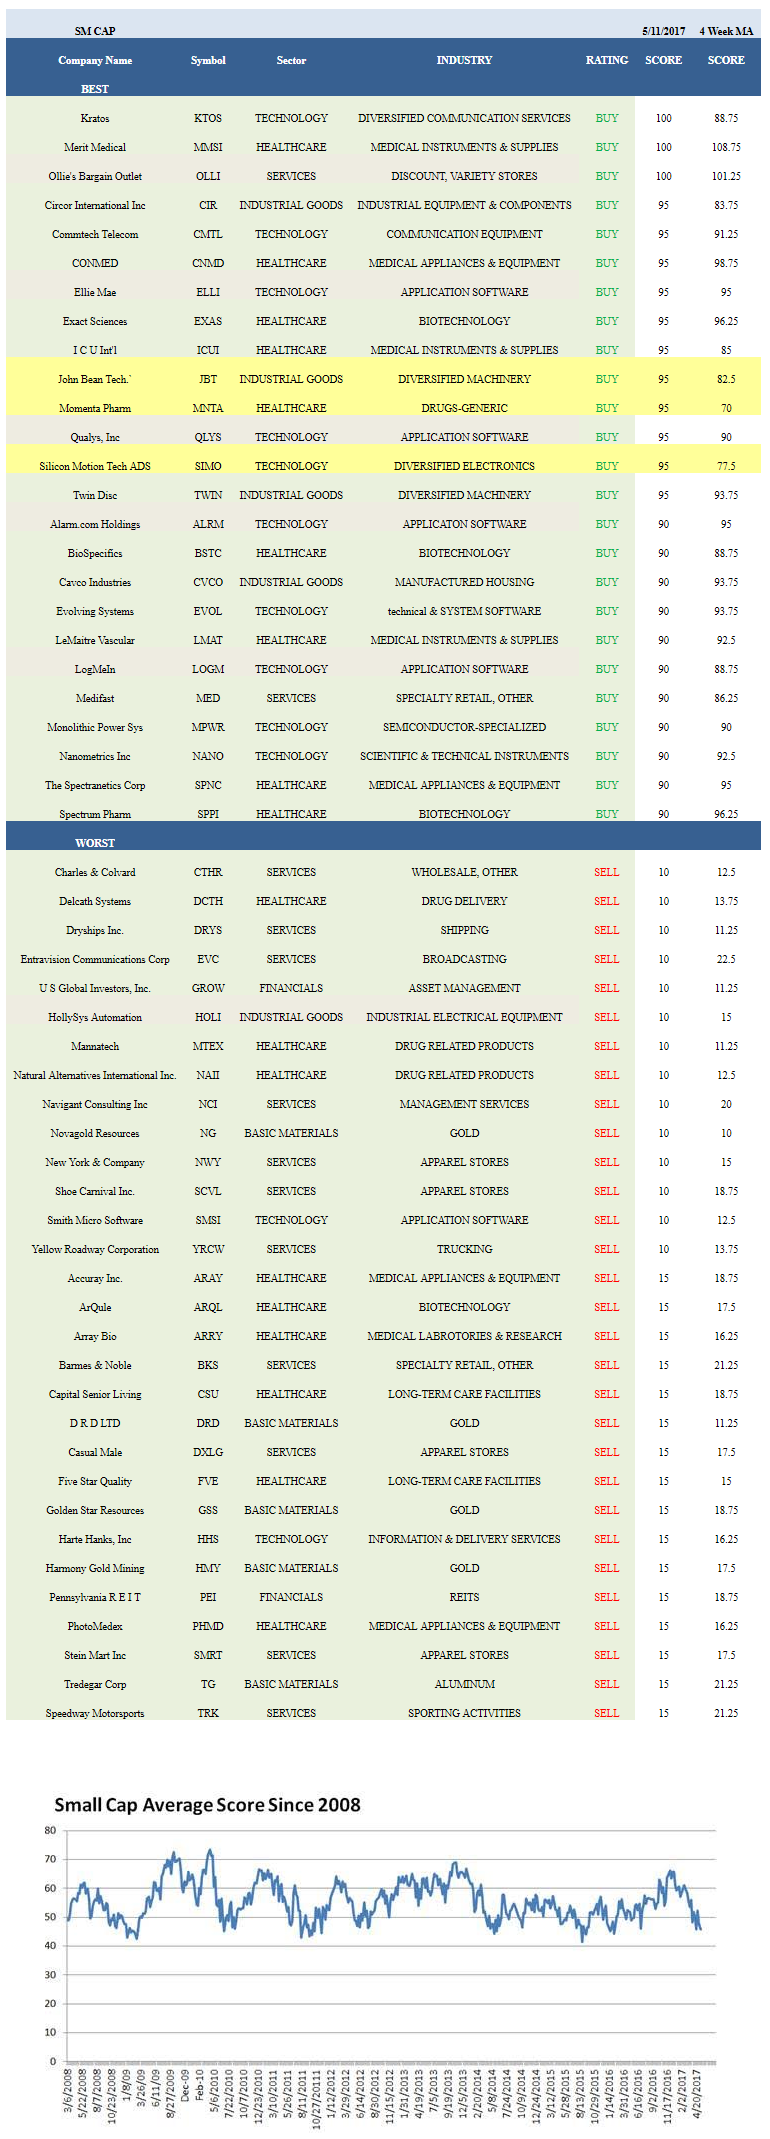Click the INDUSTRY column header
This screenshot has width=770, height=2139.
(x=464, y=60)
